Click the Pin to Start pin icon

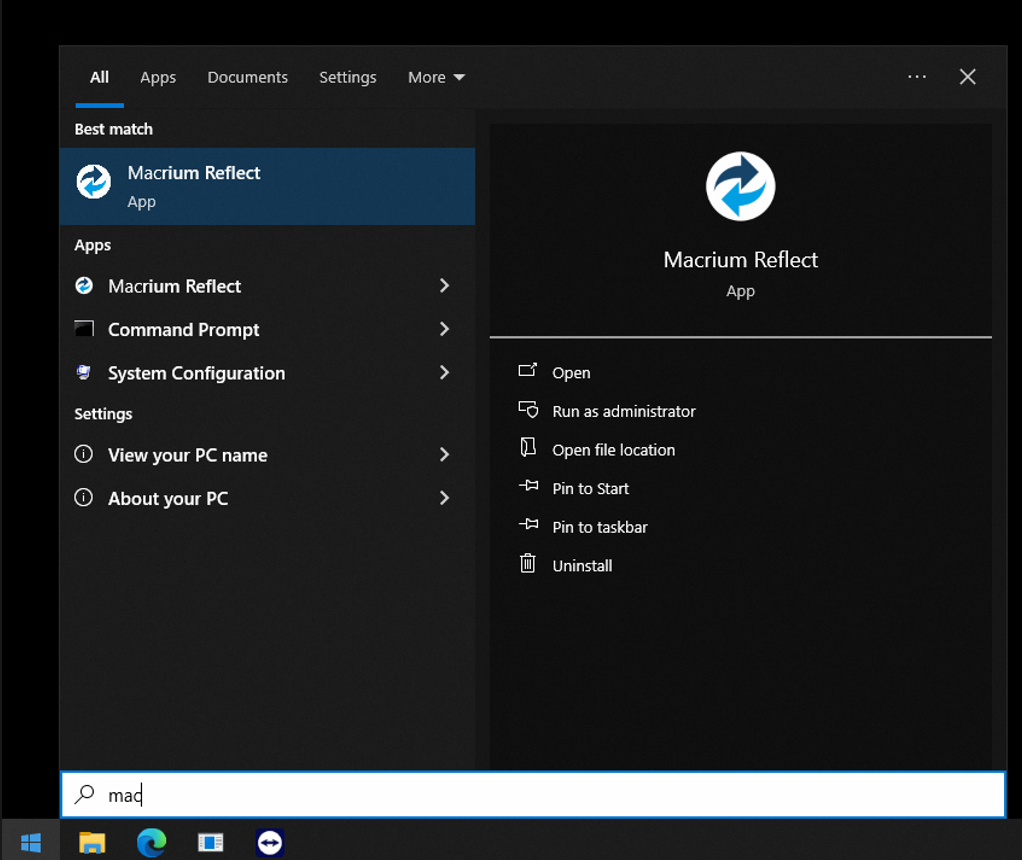point(528,487)
